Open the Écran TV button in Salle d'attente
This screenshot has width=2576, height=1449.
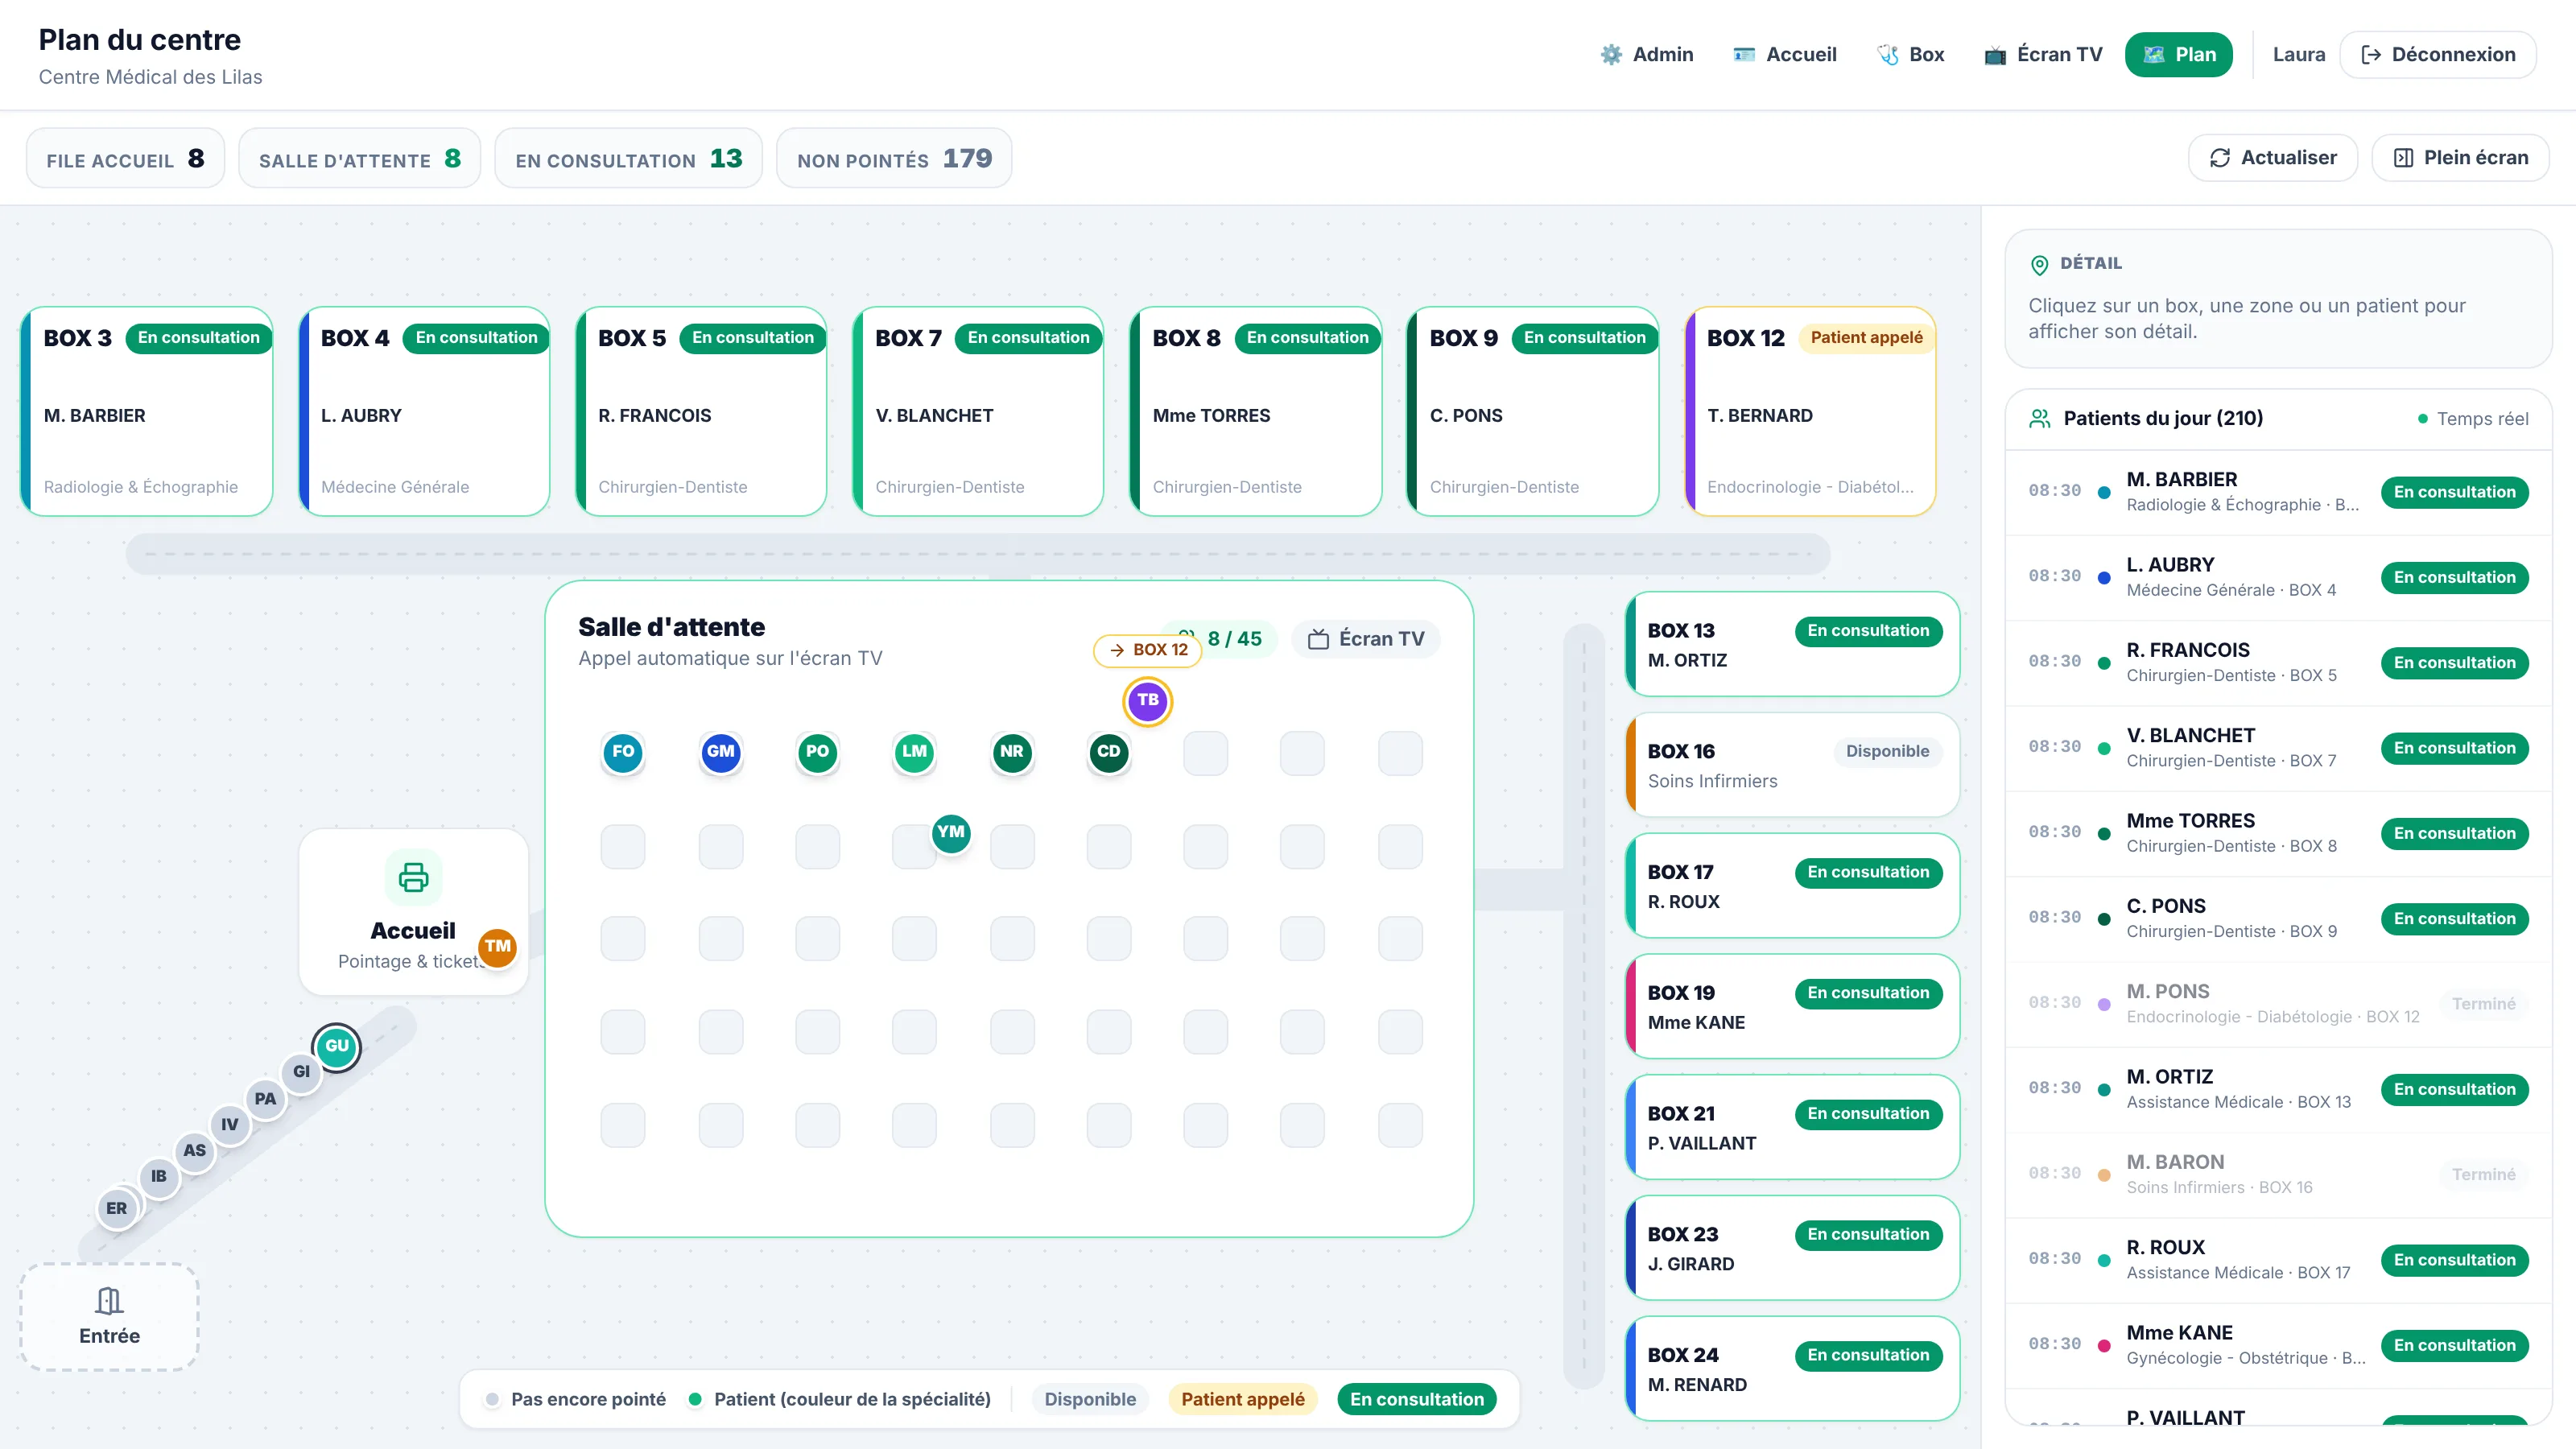tap(1366, 638)
